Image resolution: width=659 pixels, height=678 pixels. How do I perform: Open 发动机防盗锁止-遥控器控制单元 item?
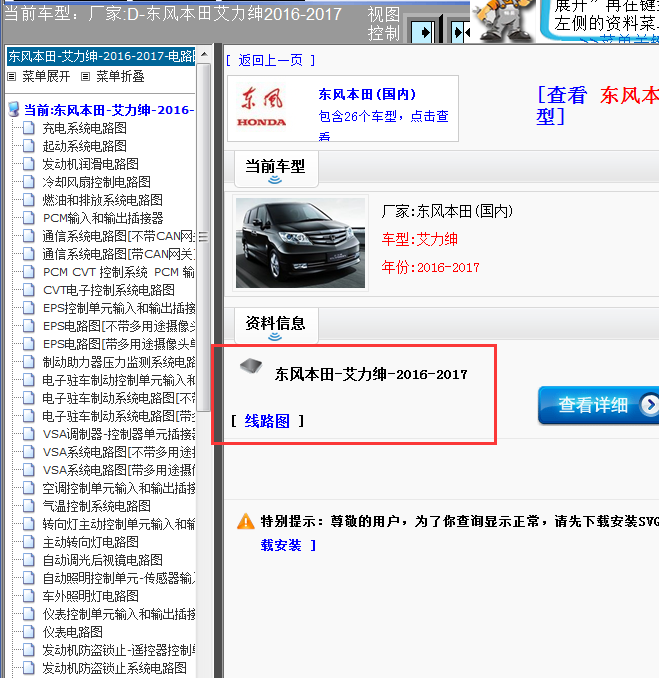(x=119, y=650)
